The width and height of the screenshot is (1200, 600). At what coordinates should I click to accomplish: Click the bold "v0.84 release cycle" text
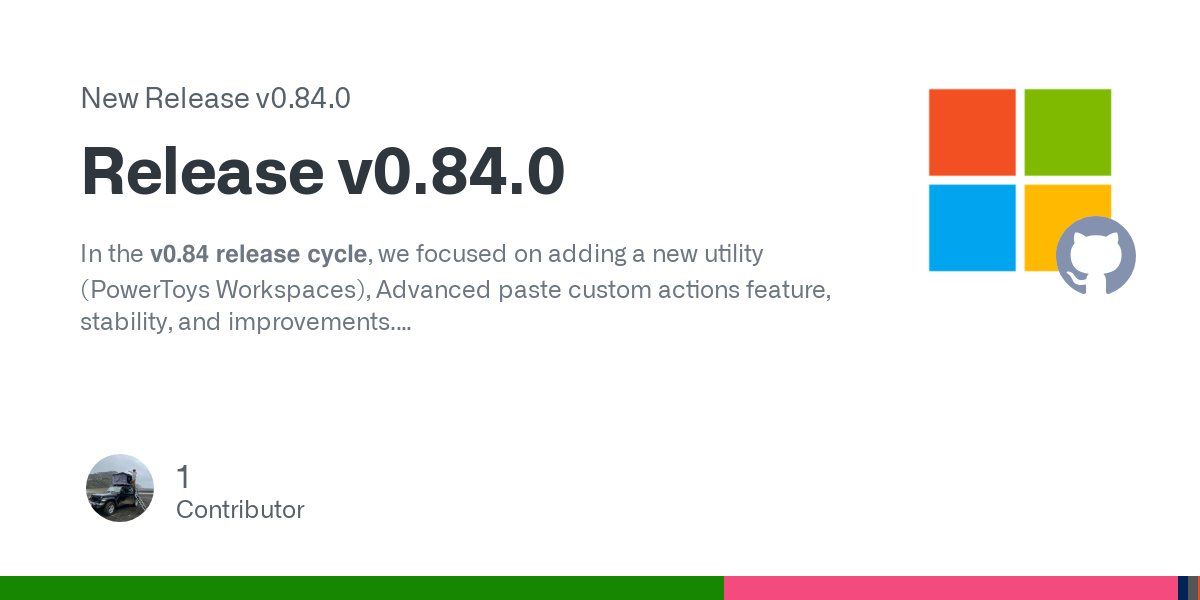tap(258, 254)
